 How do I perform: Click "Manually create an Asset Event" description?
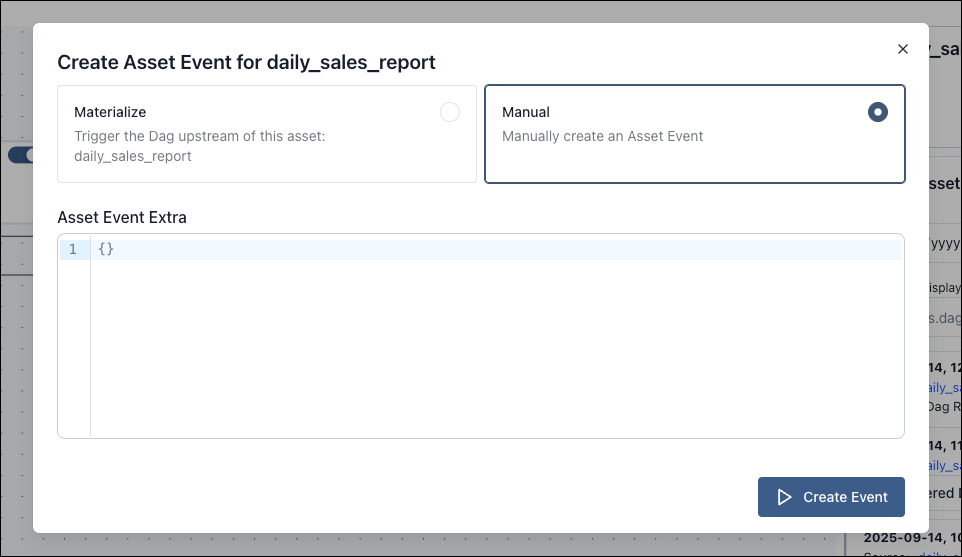tap(602, 136)
